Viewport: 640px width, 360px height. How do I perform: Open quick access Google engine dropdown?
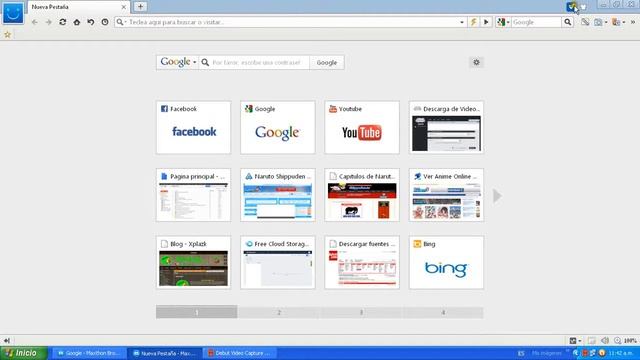click(178, 62)
